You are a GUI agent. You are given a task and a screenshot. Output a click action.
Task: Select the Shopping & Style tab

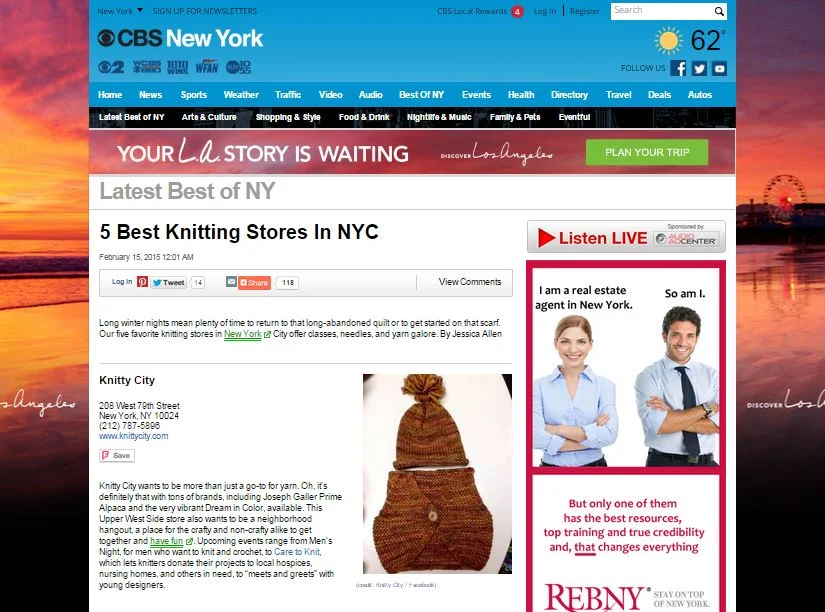[288, 117]
